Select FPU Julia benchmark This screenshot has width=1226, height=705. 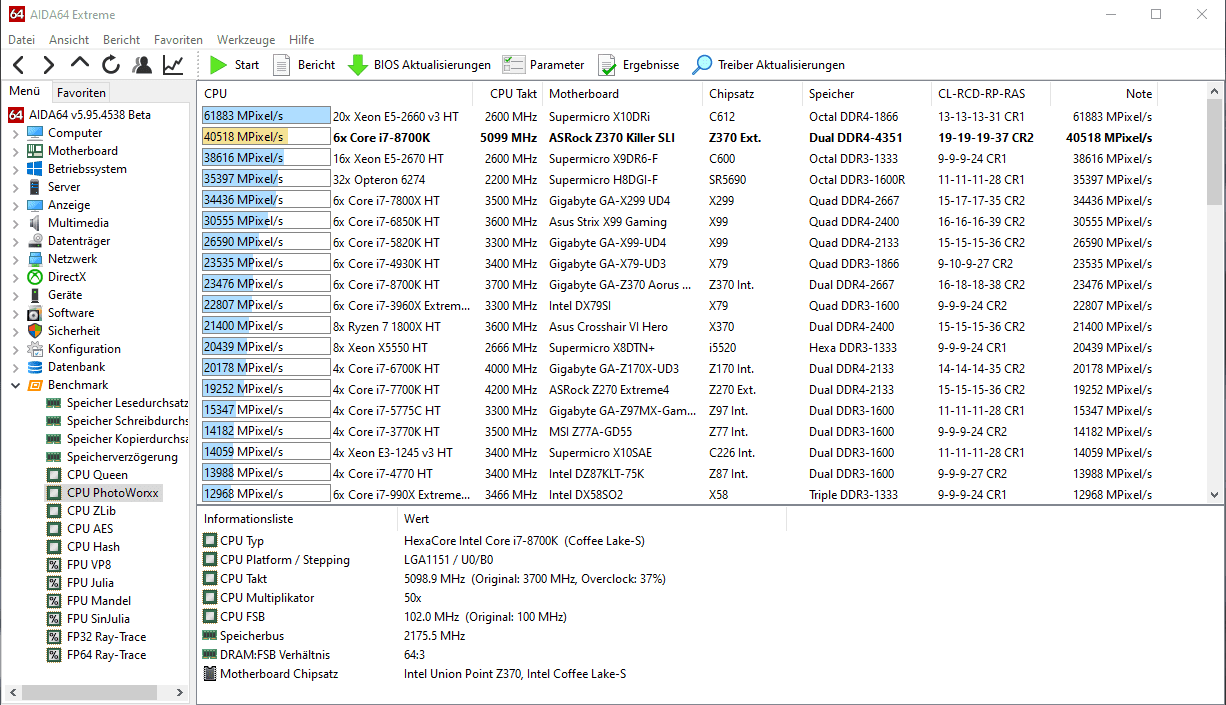click(x=80, y=583)
